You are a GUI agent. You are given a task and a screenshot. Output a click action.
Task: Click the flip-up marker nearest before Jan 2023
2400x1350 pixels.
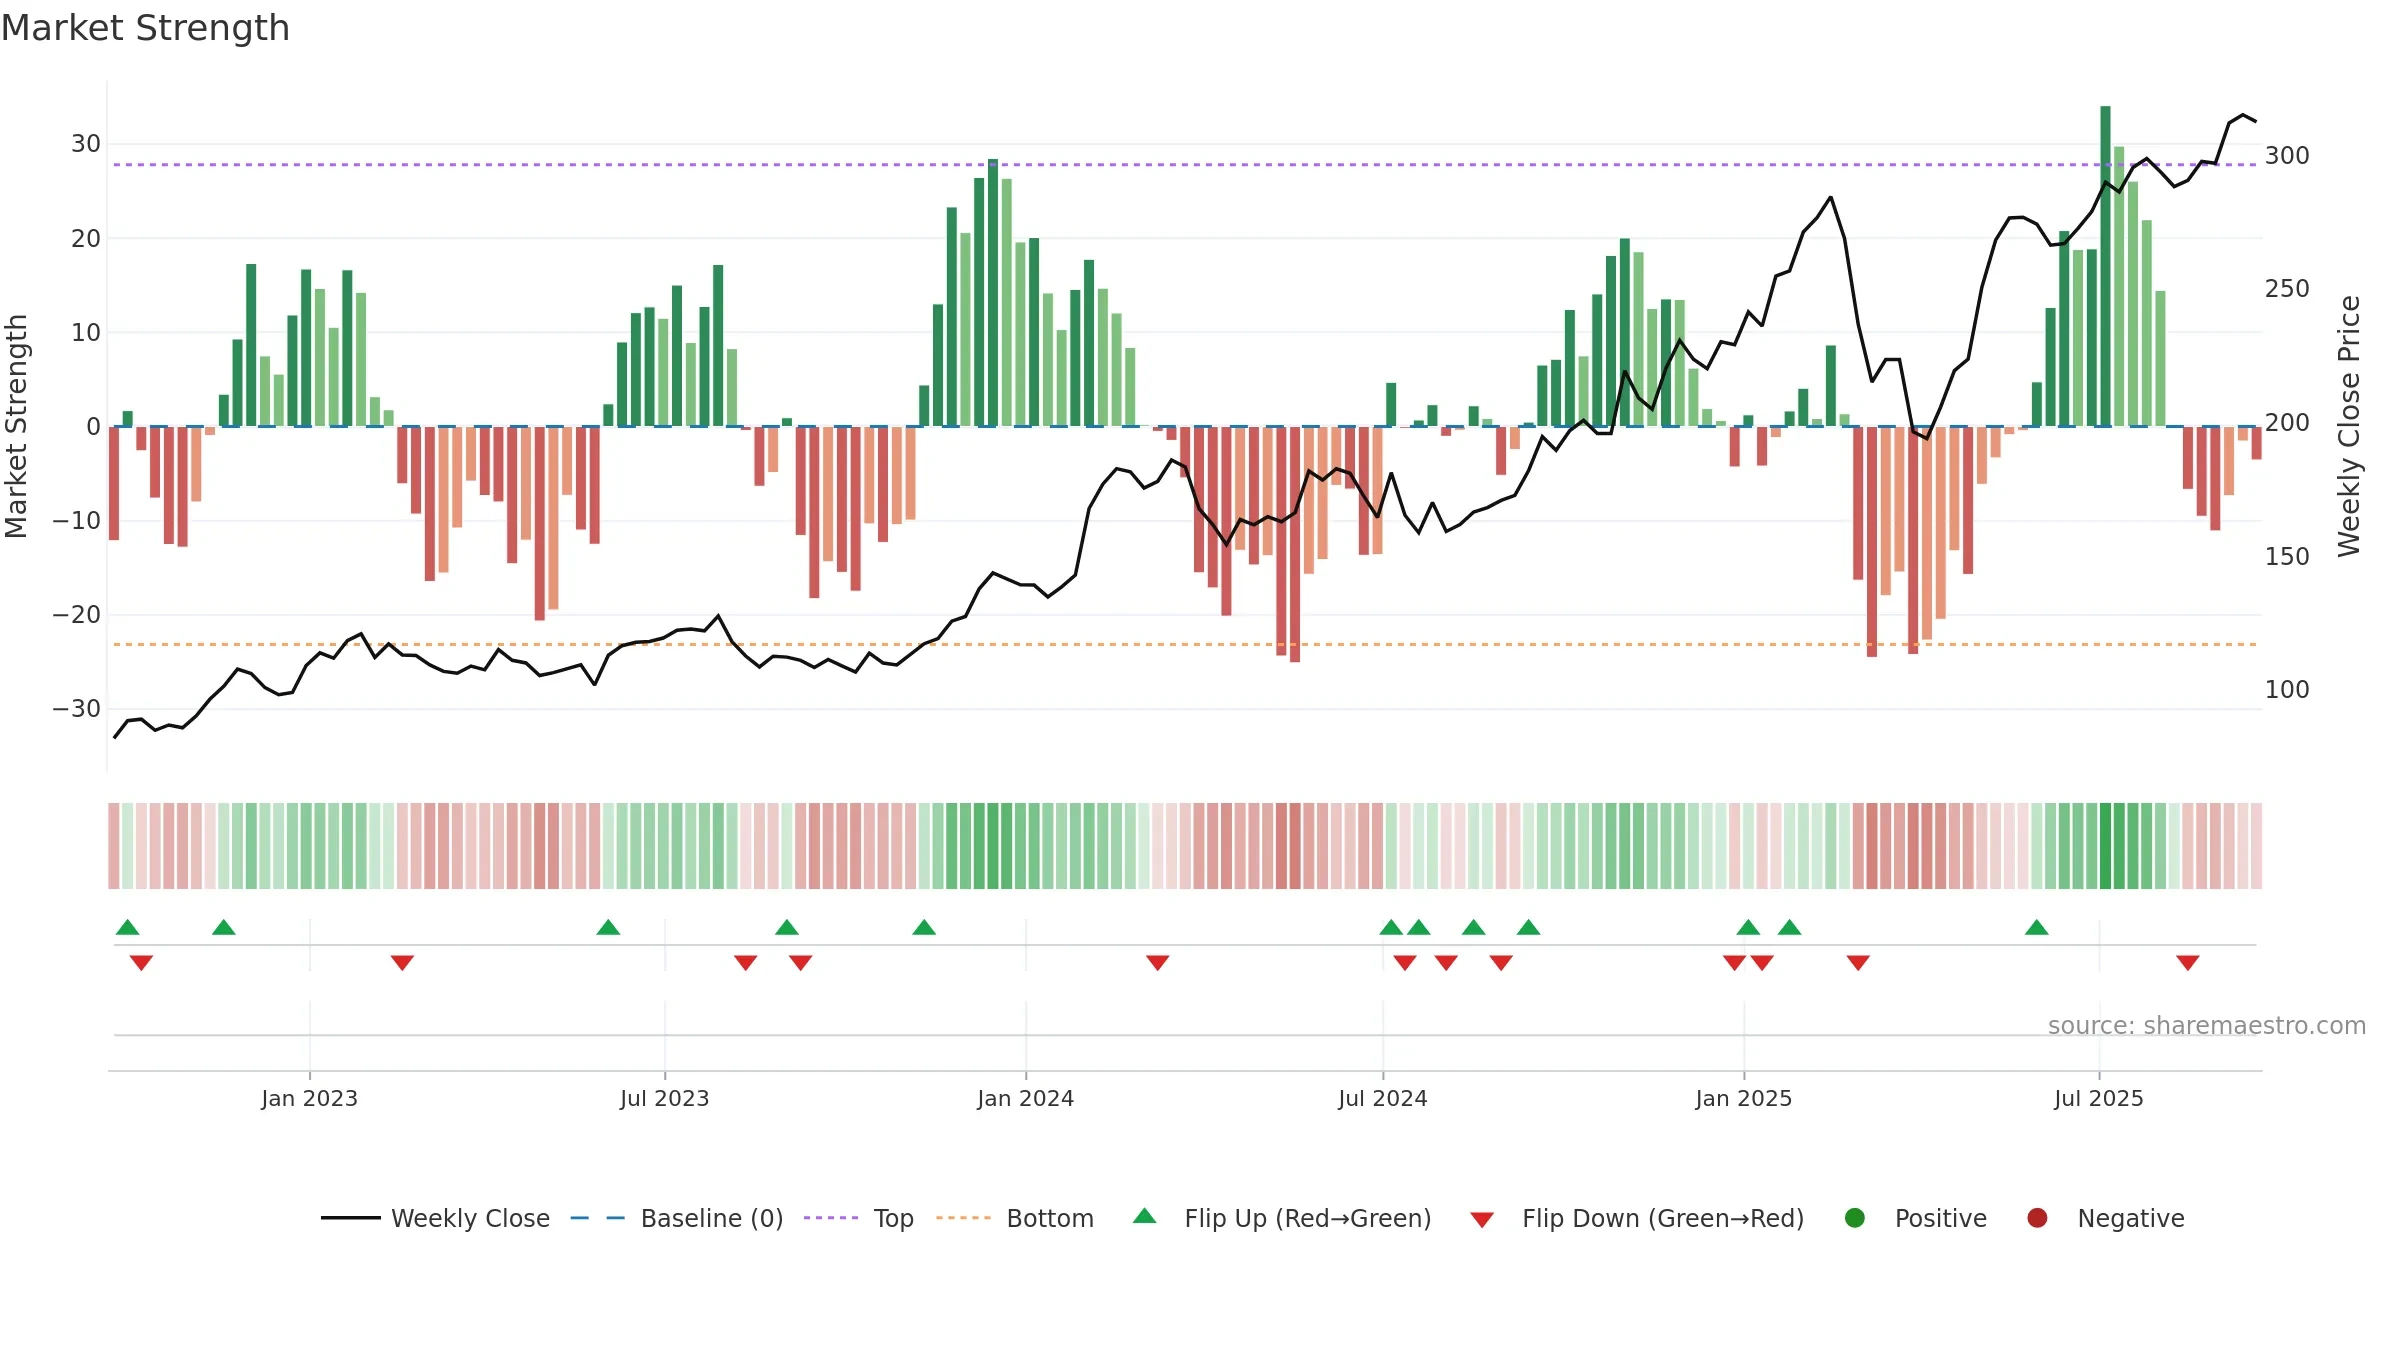click(x=224, y=927)
